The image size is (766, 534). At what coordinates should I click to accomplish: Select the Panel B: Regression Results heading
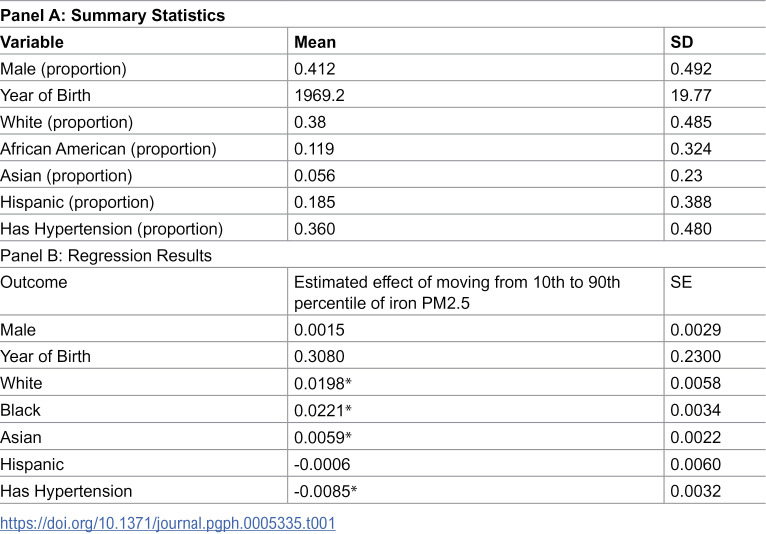(x=106, y=256)
